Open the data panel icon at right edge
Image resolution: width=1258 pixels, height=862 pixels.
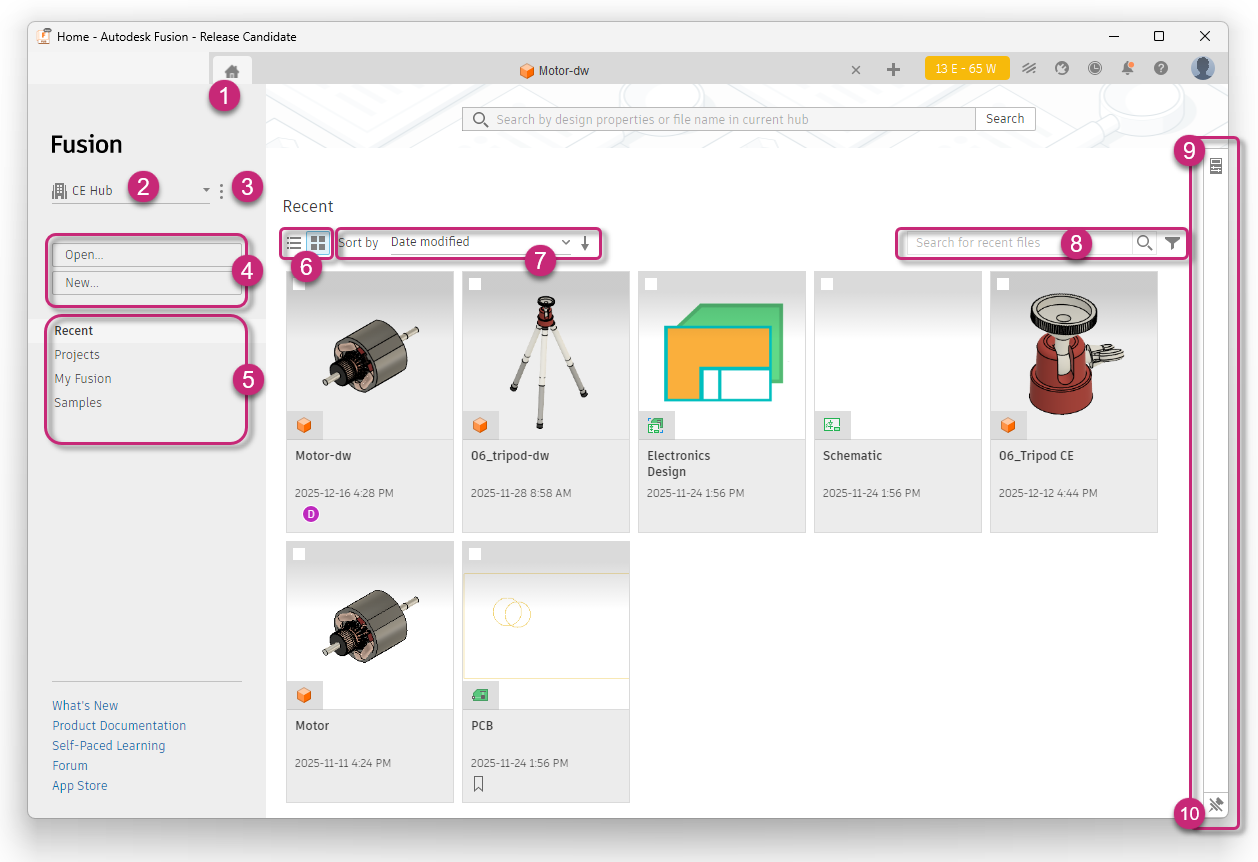click(1216, 165)
